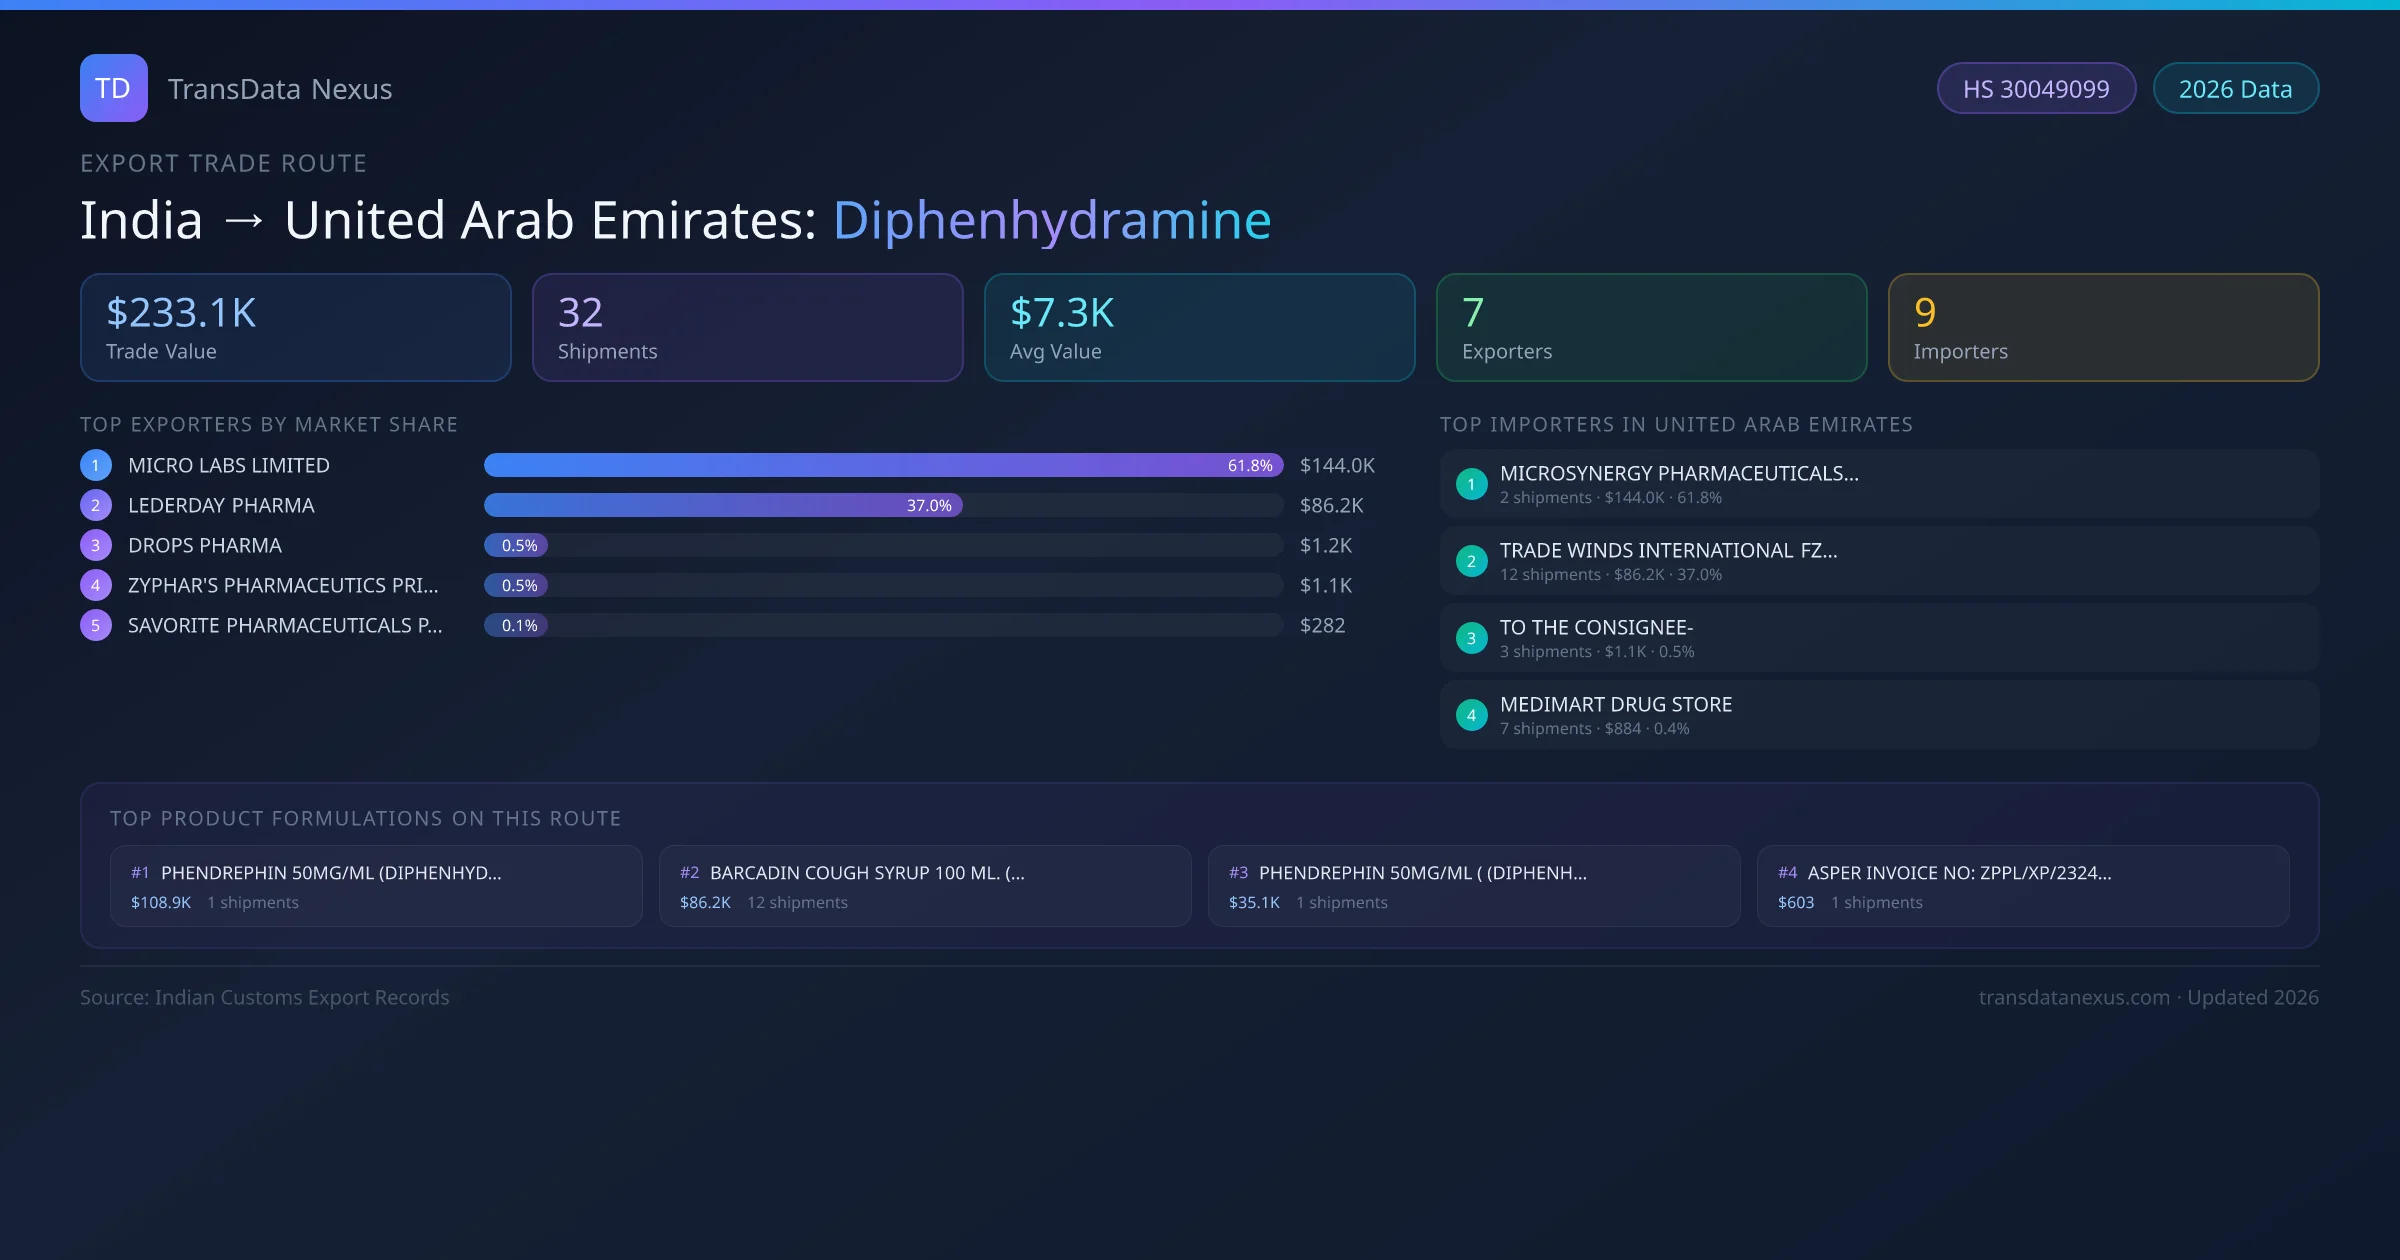Click rank 5 badge beside Savorite Pharmaceuticals
This screenshot has width=2400, height=1260.
click(96, 625)
